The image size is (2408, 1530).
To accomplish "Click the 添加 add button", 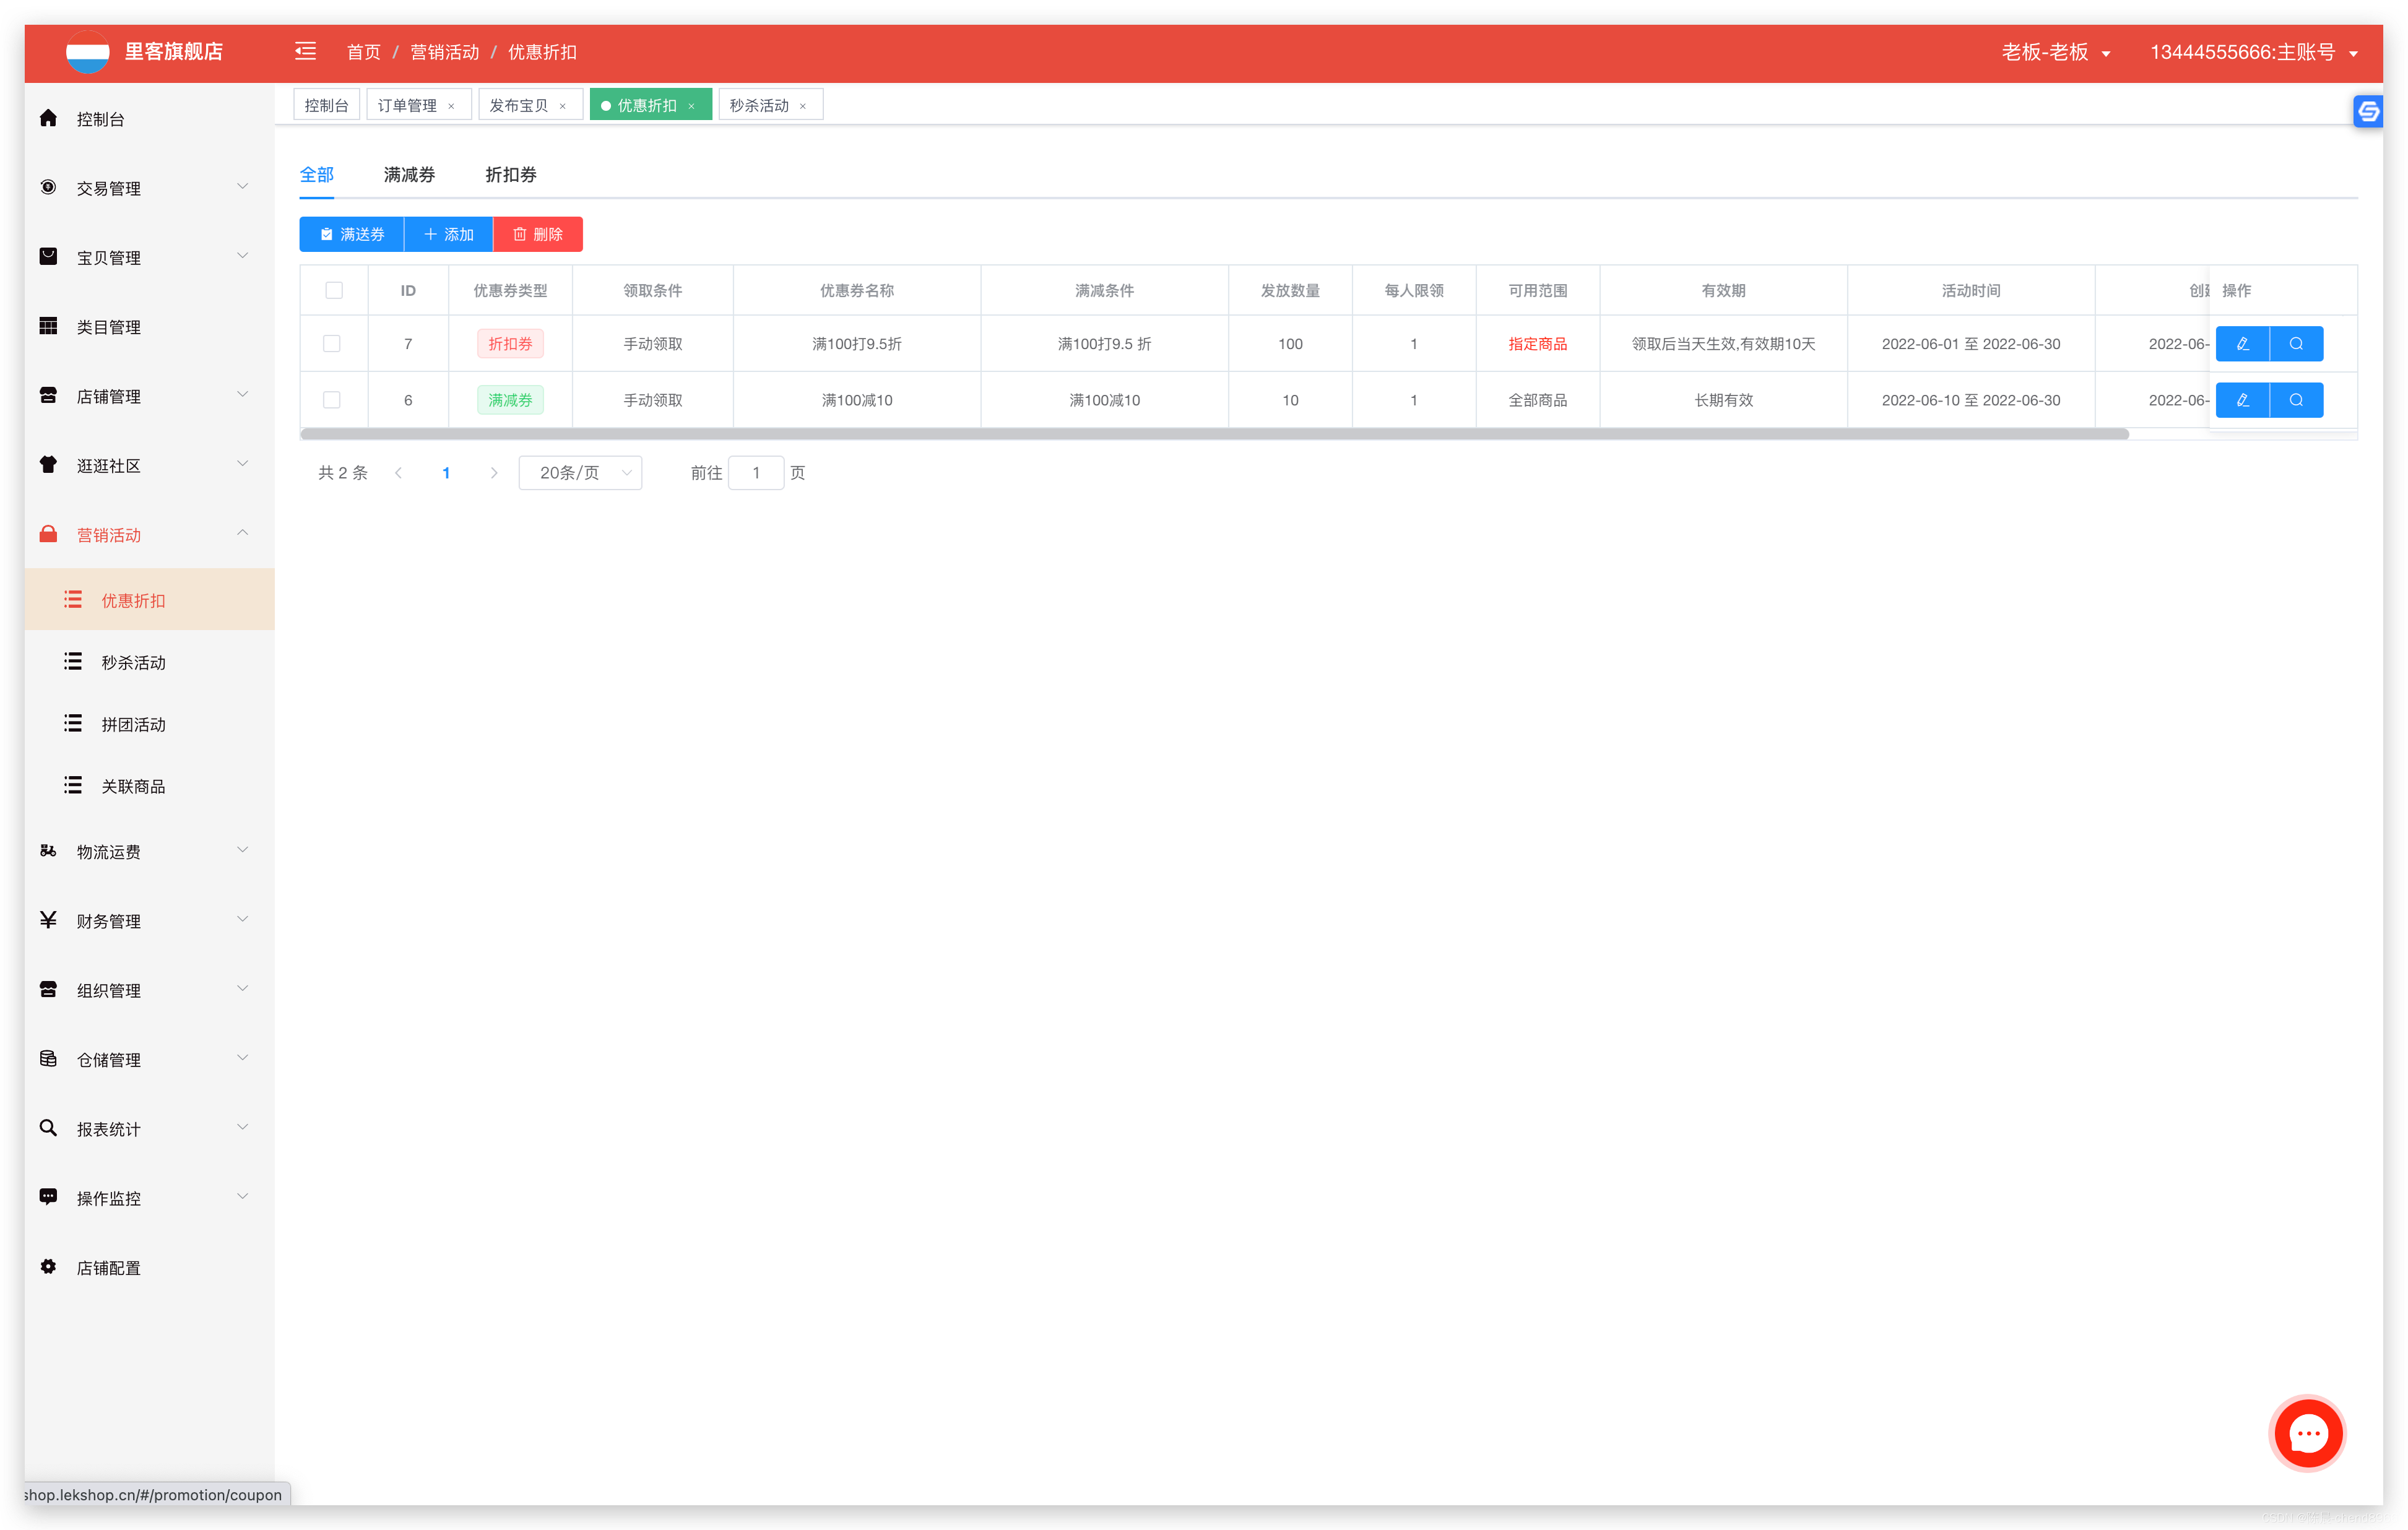I will click(x=448, y=234).
